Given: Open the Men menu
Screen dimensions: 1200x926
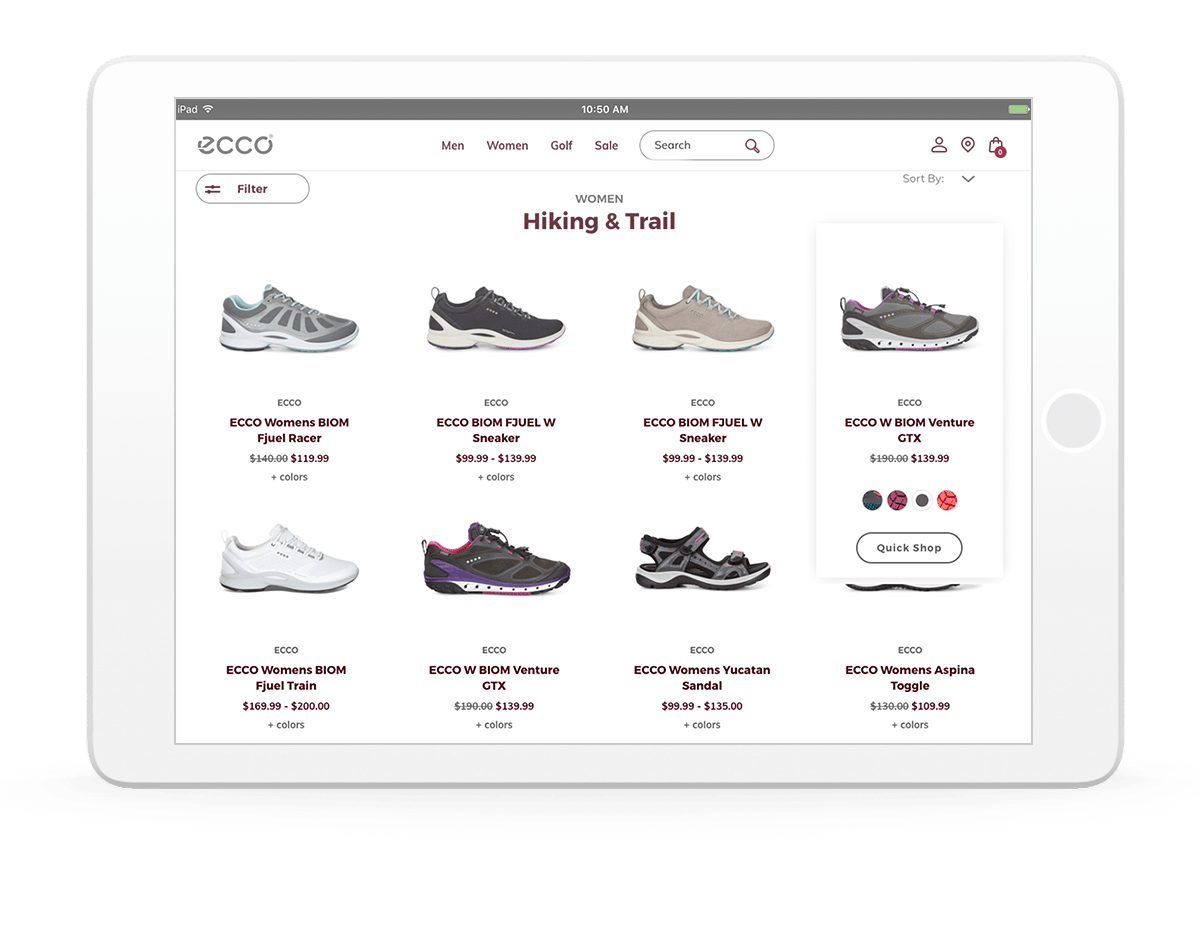Looking at the screenshot, I should click(x=453, y=146).
